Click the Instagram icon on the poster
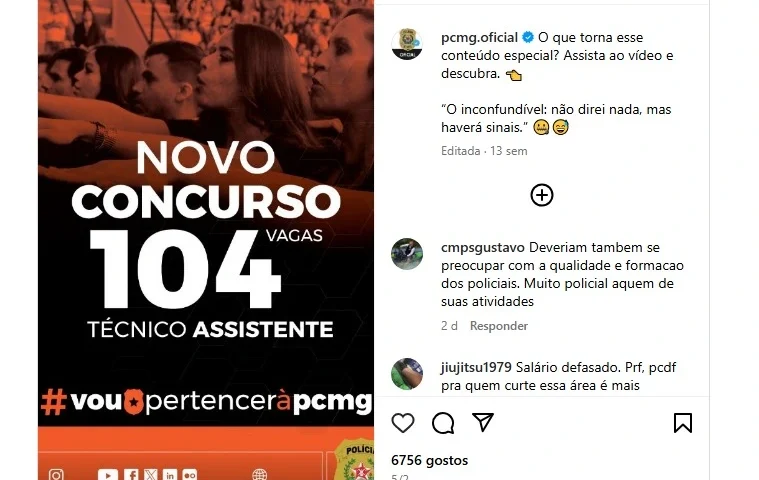The image size is (759, 480). click(x=56, y=475)
